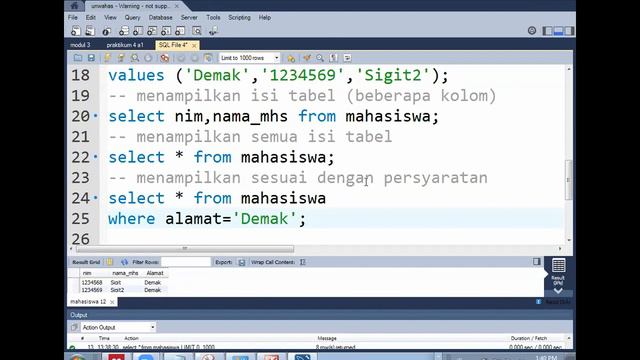Open the Edit menu

(91, 18)
